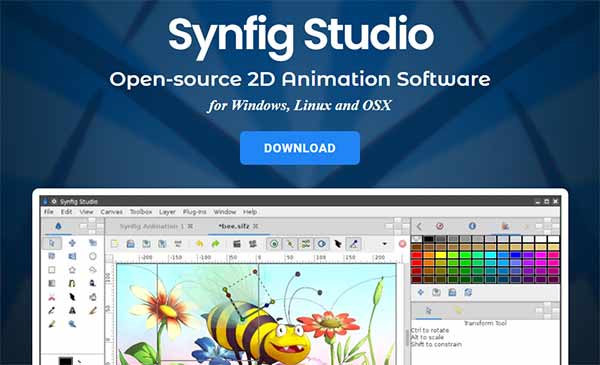
Task: Click the red stop icon near the canvas
Action: coord(402,244)
